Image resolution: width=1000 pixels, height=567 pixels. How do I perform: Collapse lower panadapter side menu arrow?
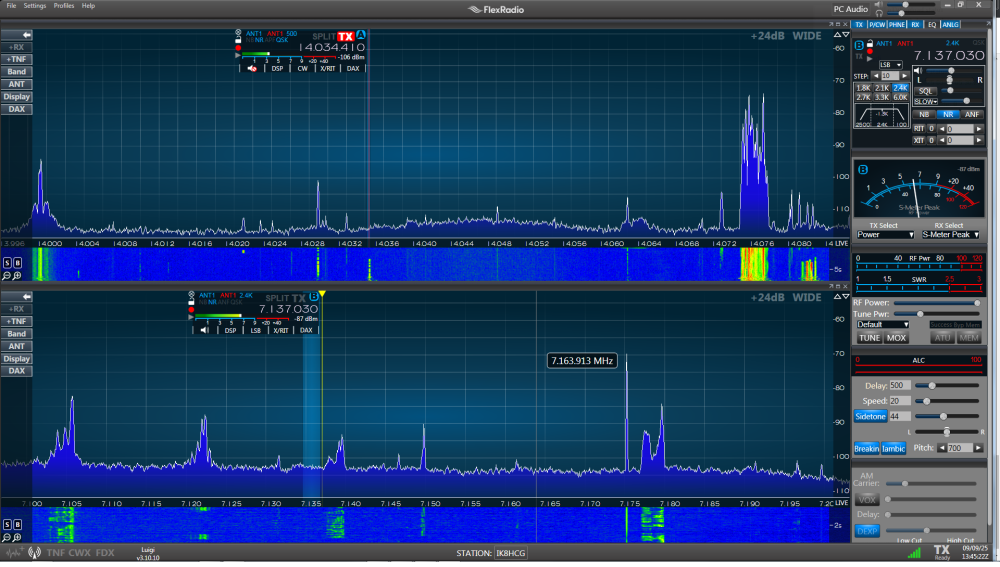[26, 297]
